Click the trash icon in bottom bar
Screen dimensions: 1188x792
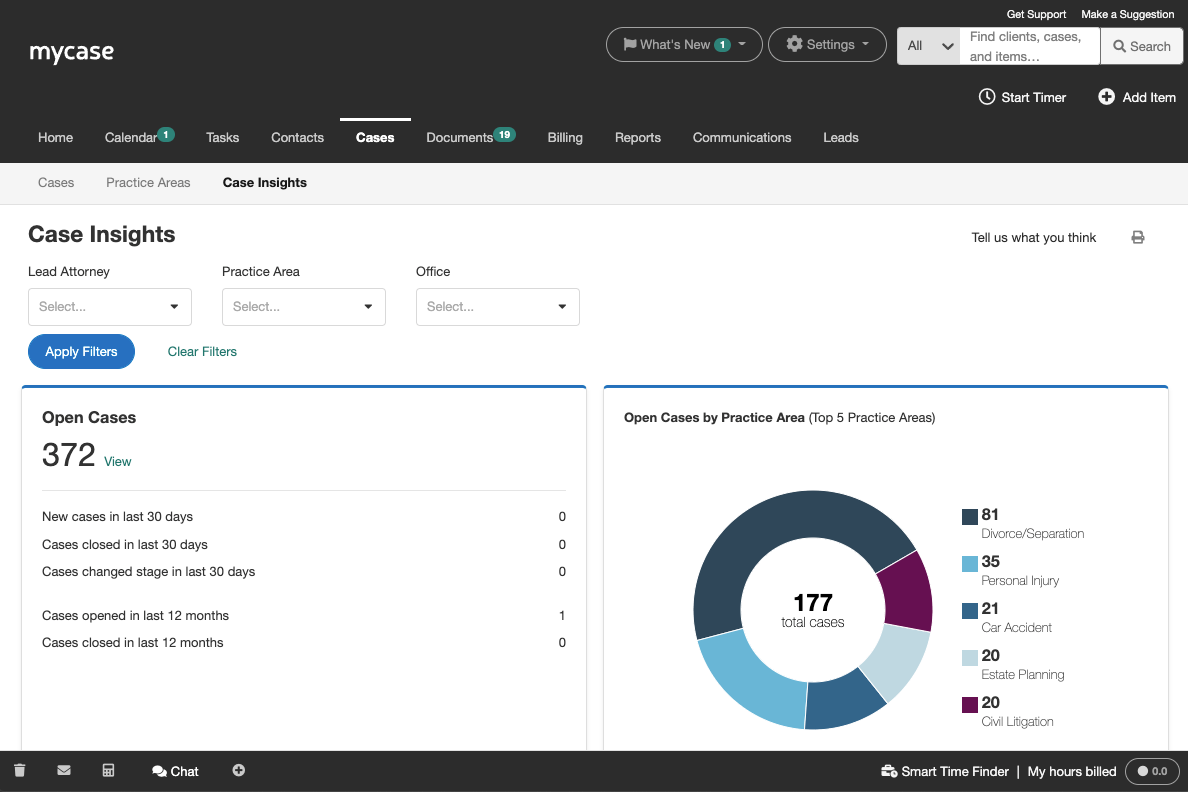[20, 771]
